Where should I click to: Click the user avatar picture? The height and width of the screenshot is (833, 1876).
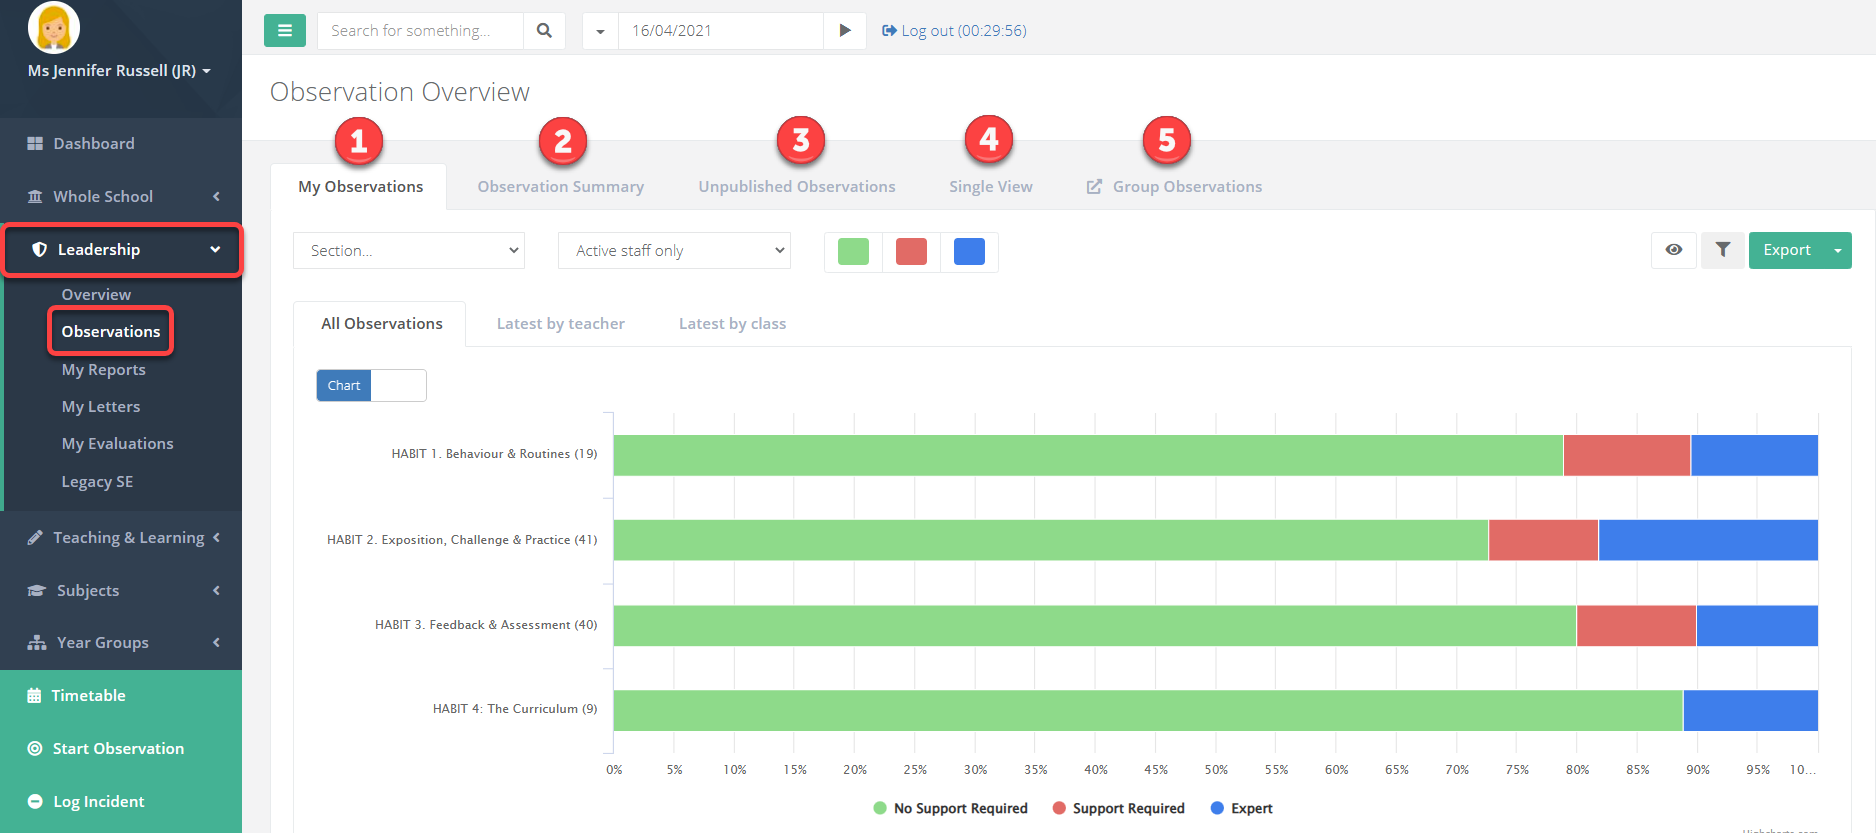(x=53, y=26)
